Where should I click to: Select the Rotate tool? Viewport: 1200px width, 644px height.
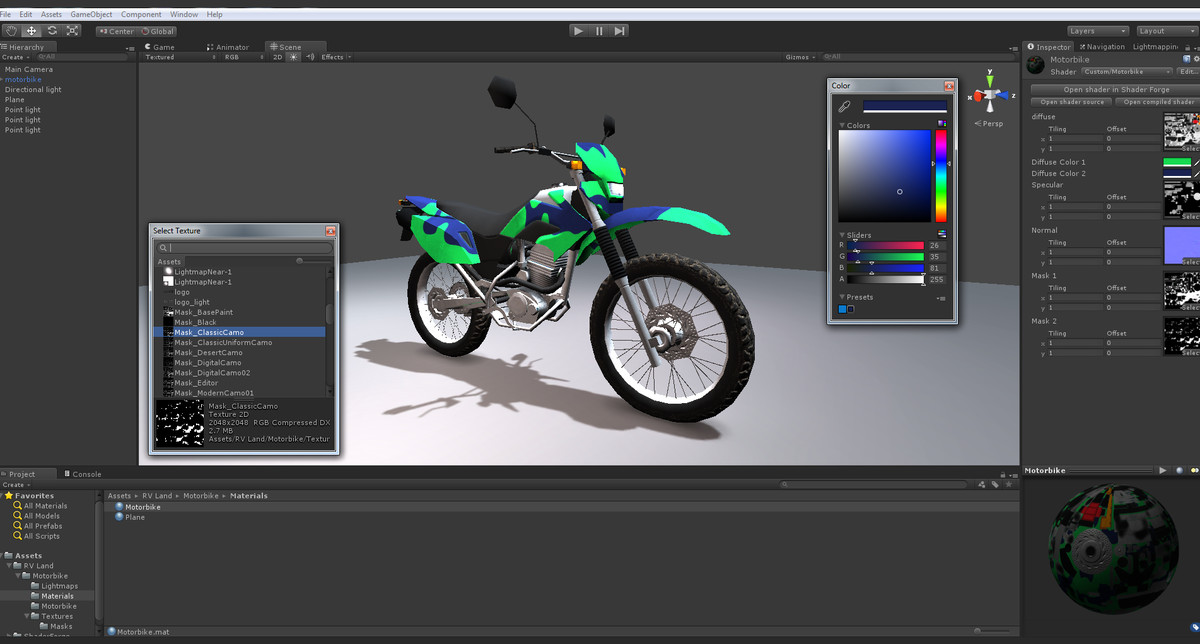52,31
